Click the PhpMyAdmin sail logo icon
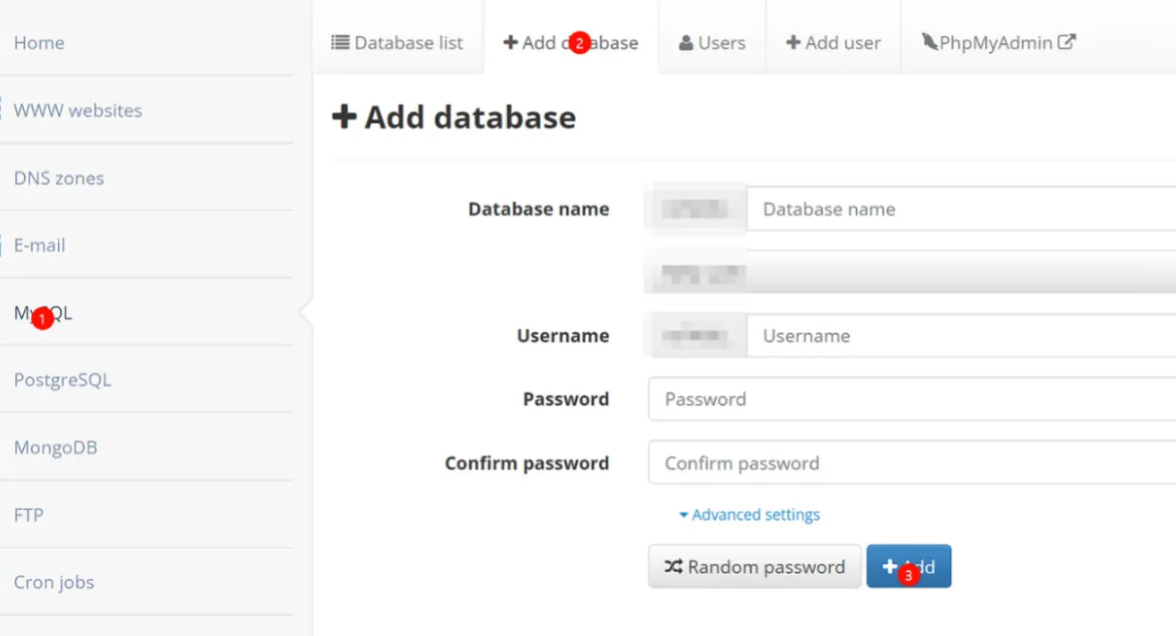 (x=929, y=42)
